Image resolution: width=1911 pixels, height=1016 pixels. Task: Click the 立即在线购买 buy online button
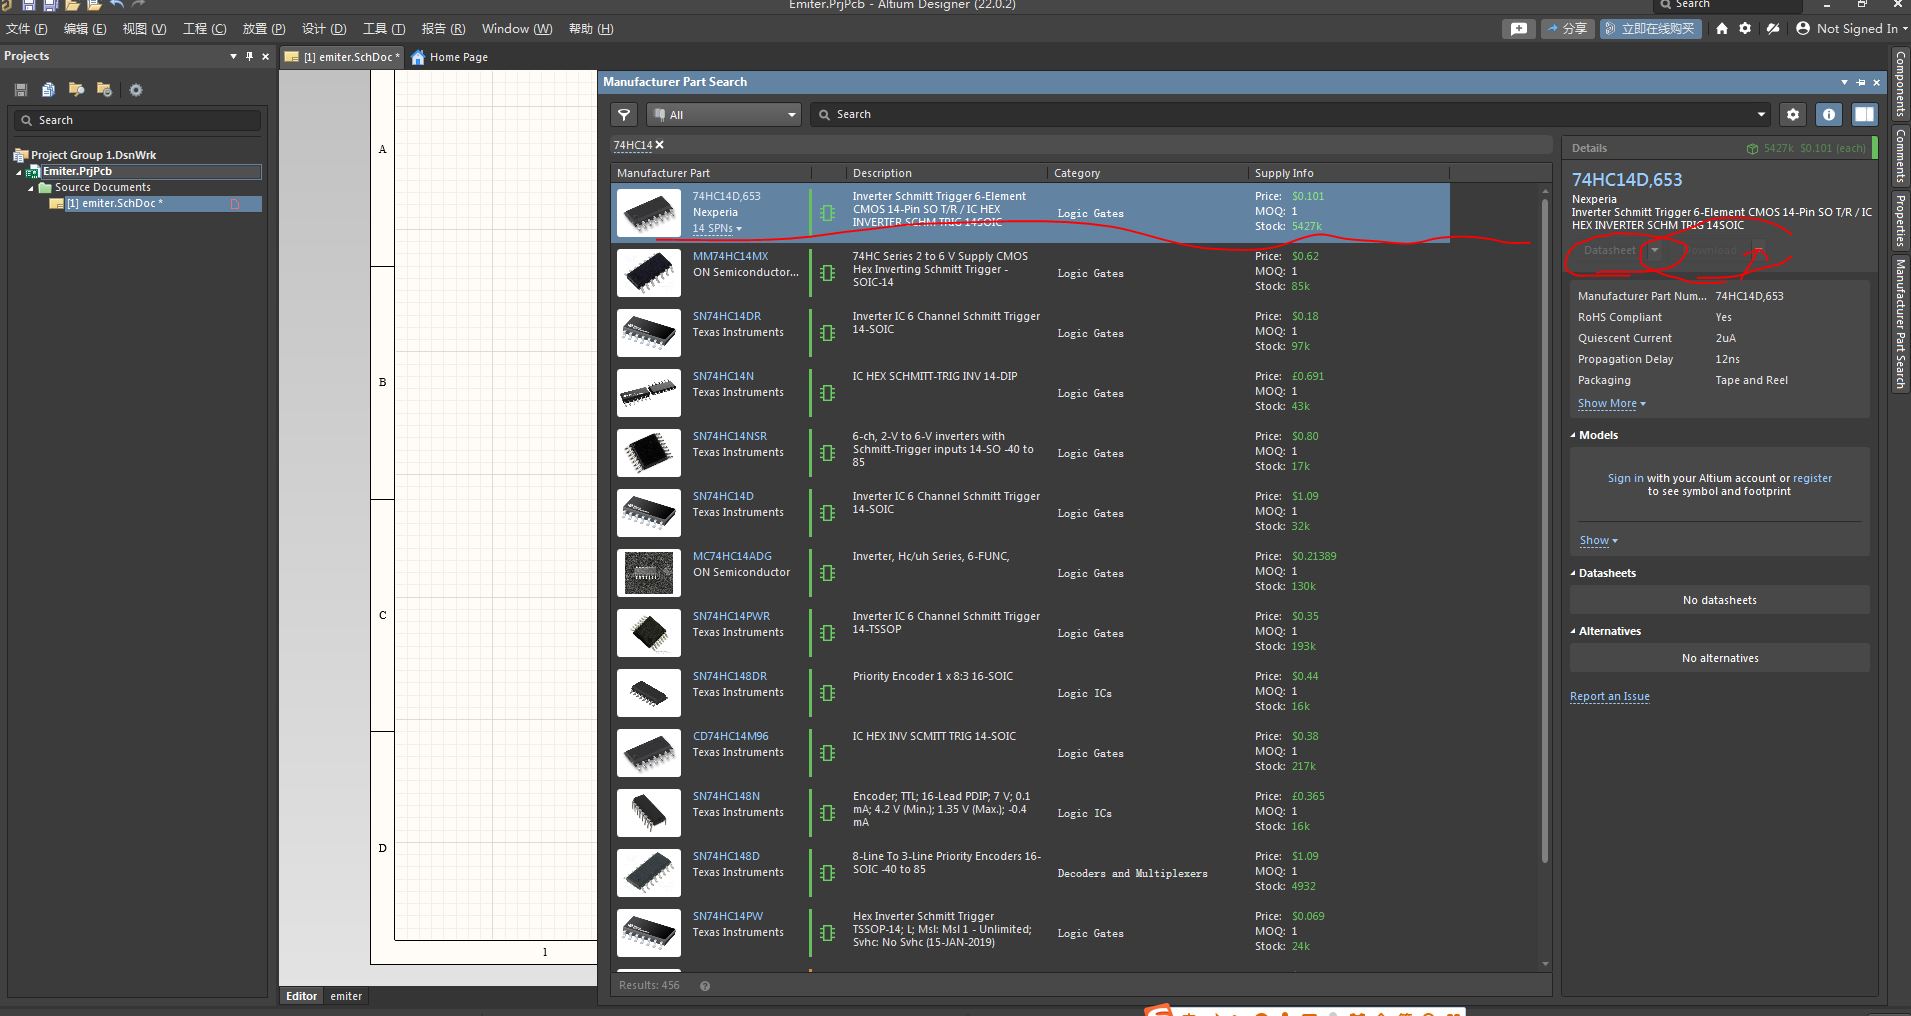click(1651, 29)
